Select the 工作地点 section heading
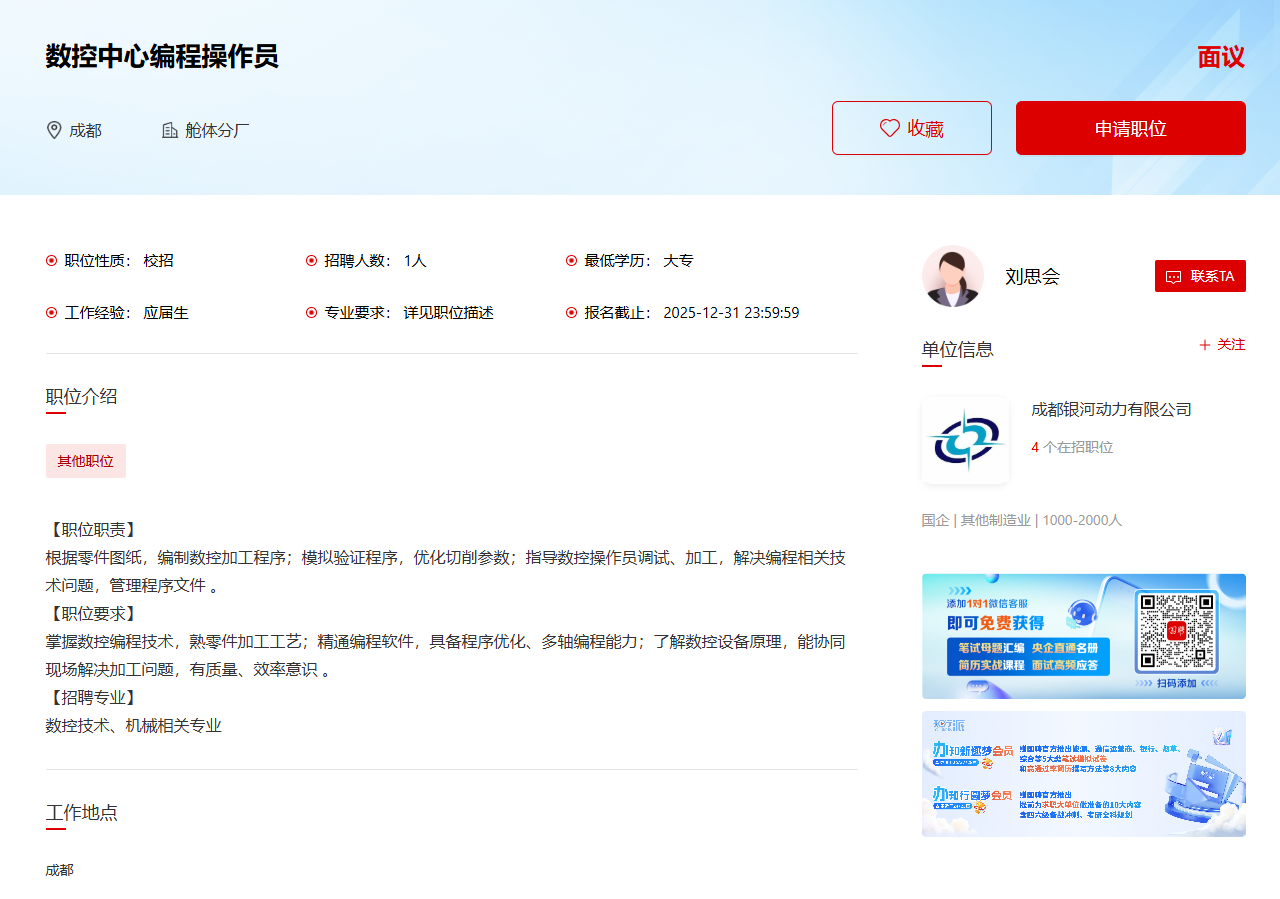 pos(82,812)
